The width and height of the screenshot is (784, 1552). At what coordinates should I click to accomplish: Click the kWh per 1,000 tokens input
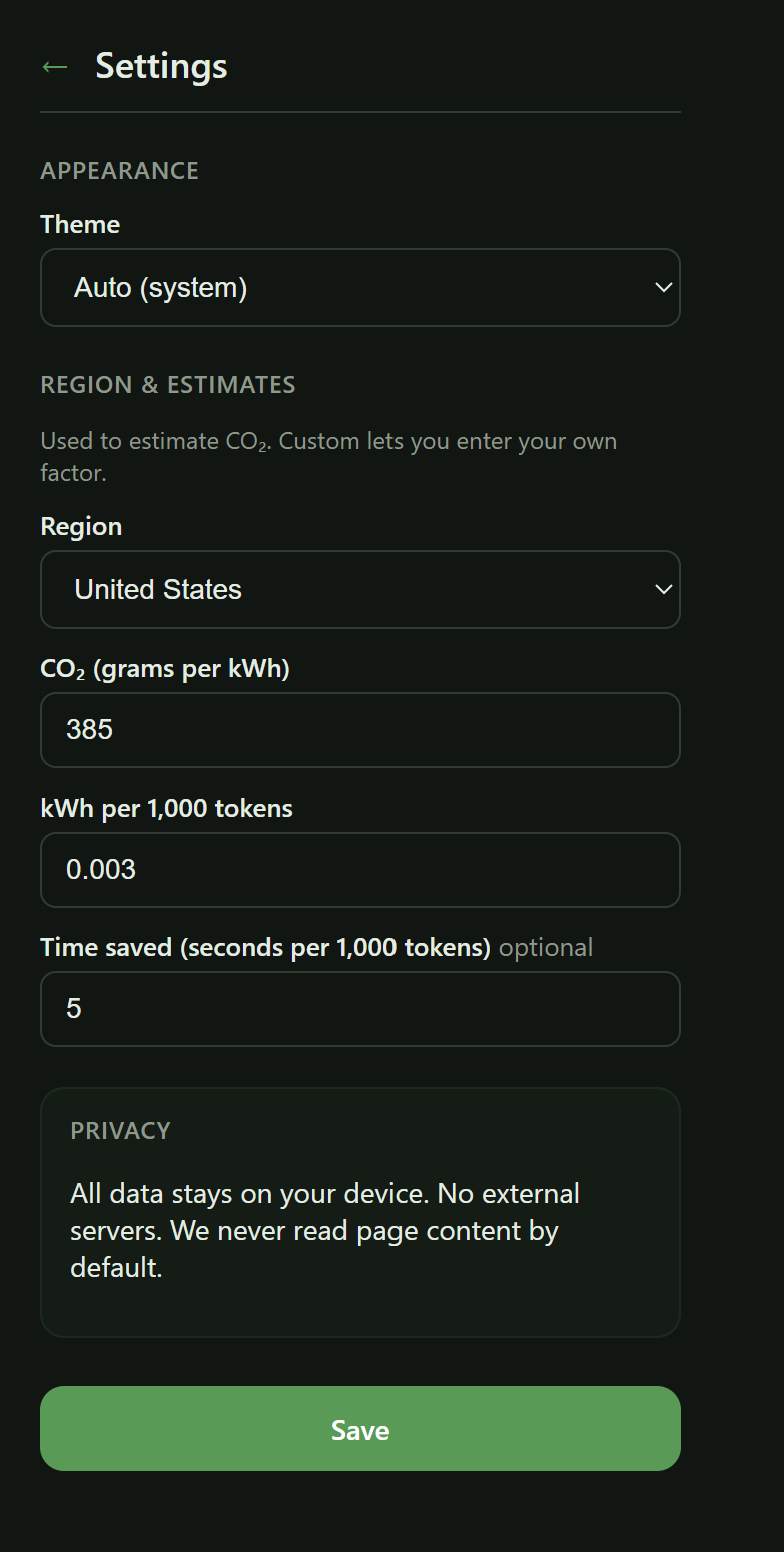click(x=360, y=870)
